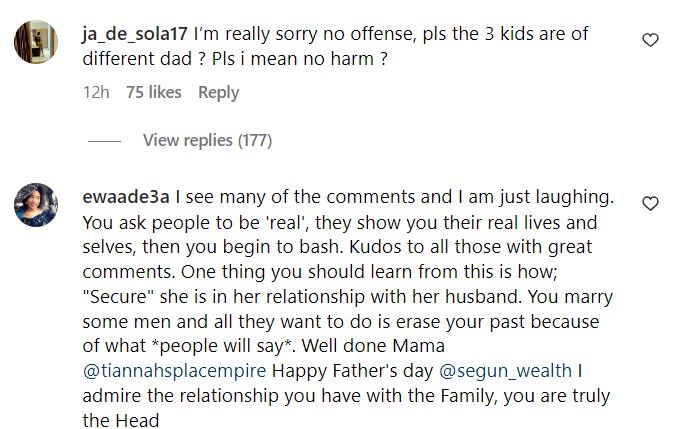Click the 12h comment timestamp
The height and width of the screenshot is (429, 677).
(96, 92)
